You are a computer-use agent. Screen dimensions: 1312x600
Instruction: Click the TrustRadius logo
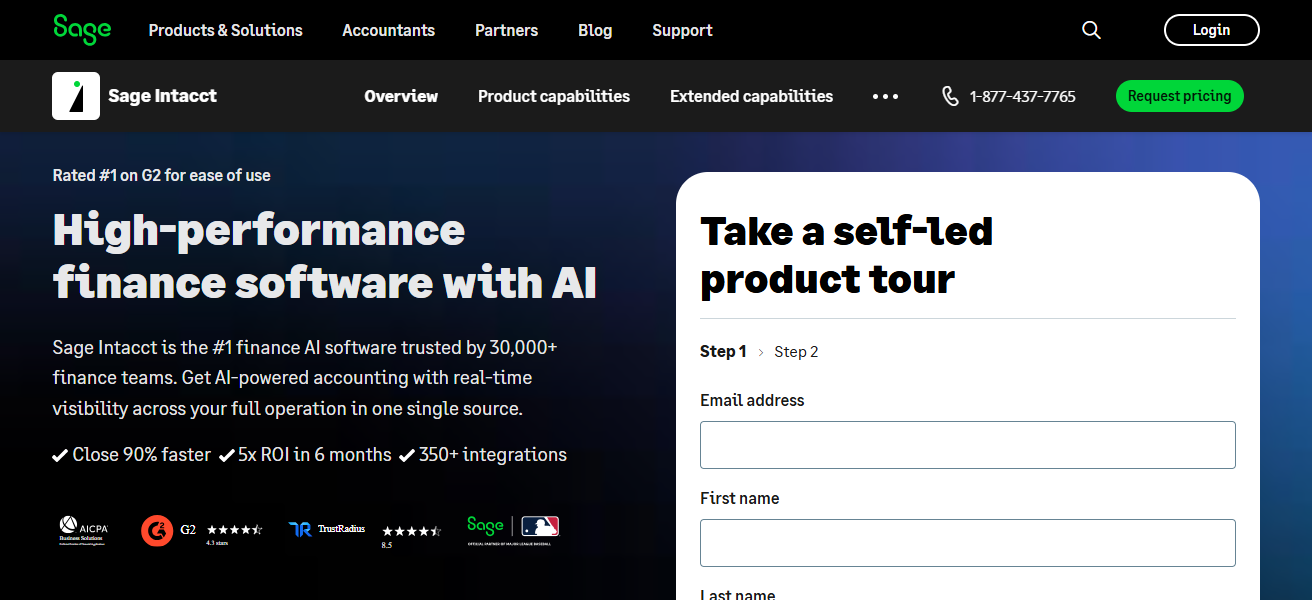click(x=327, y=529)
